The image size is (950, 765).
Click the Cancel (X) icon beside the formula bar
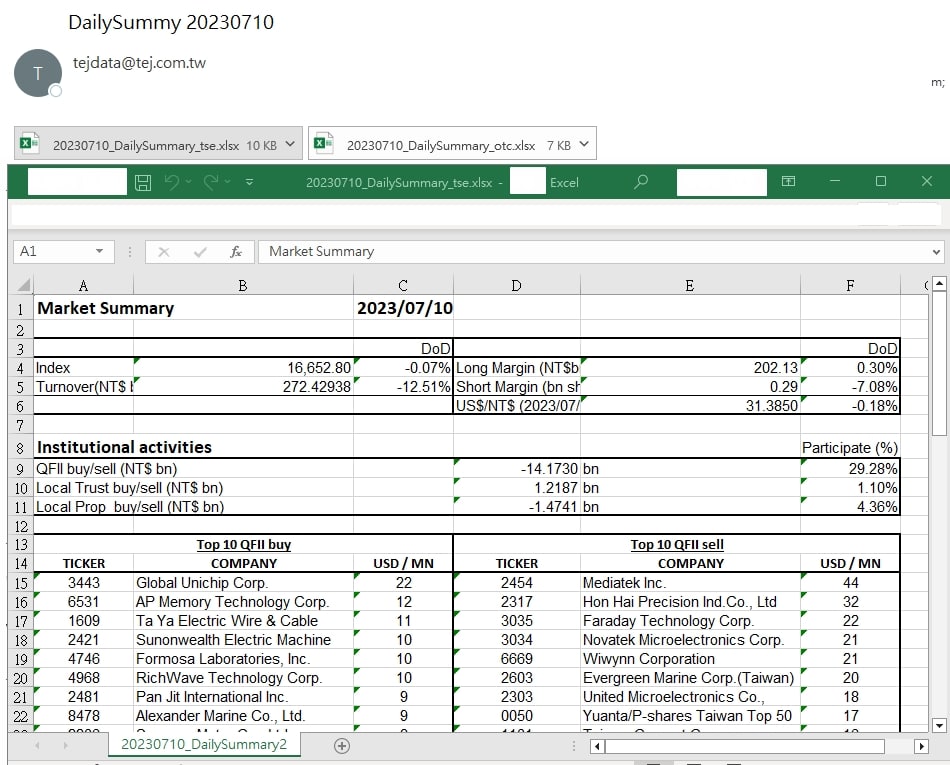click(166, 251)
